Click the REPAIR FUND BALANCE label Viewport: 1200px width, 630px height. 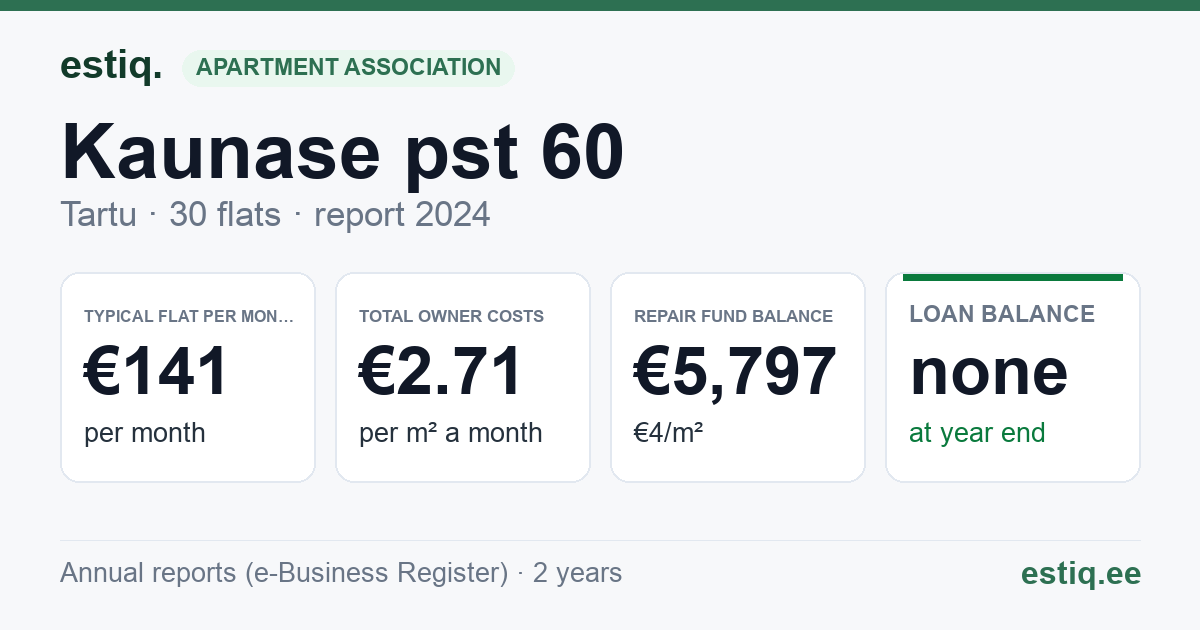pyautogui.click(x=733, y=316)
